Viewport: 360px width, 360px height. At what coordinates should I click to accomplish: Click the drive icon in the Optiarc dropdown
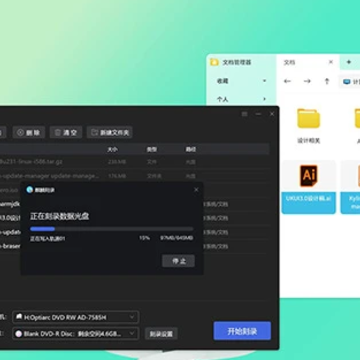pyautogui.click(x=19, y=317)
